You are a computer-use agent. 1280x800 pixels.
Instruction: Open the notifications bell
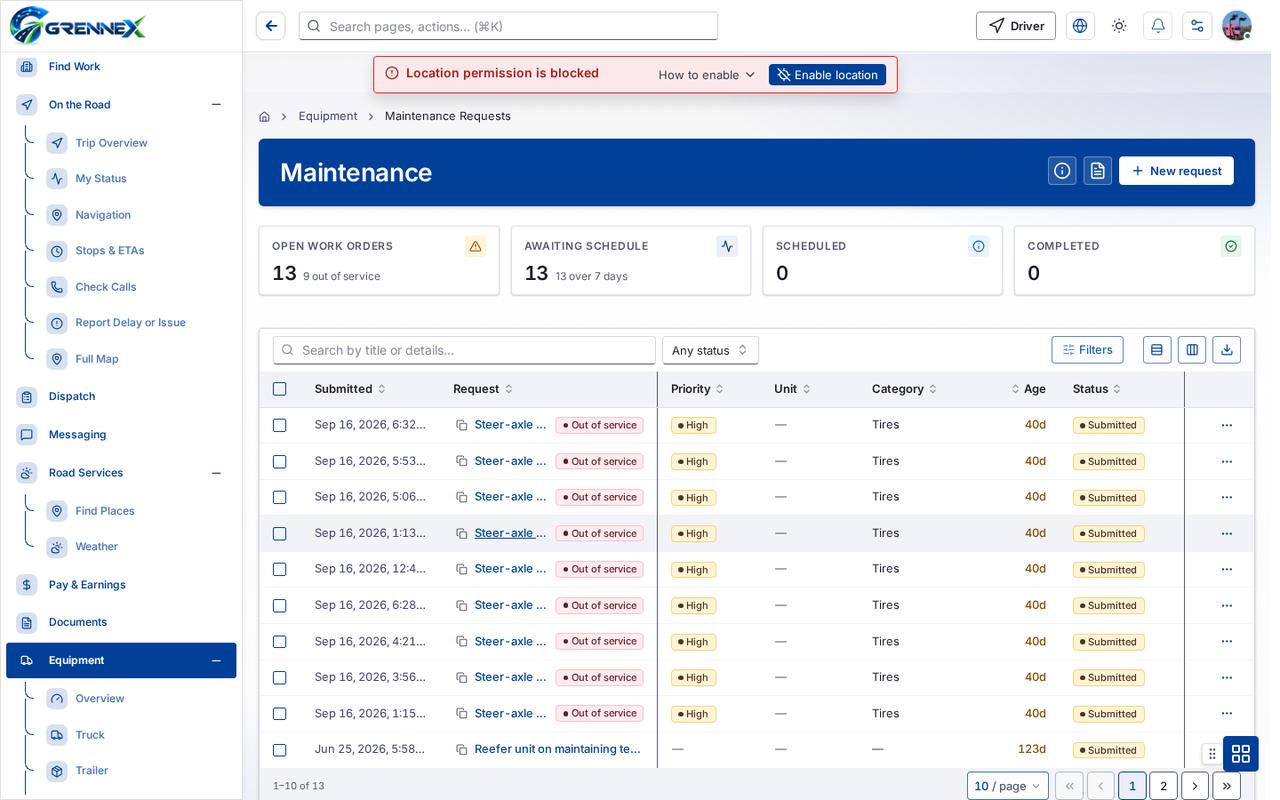[x=1158, y=26]
